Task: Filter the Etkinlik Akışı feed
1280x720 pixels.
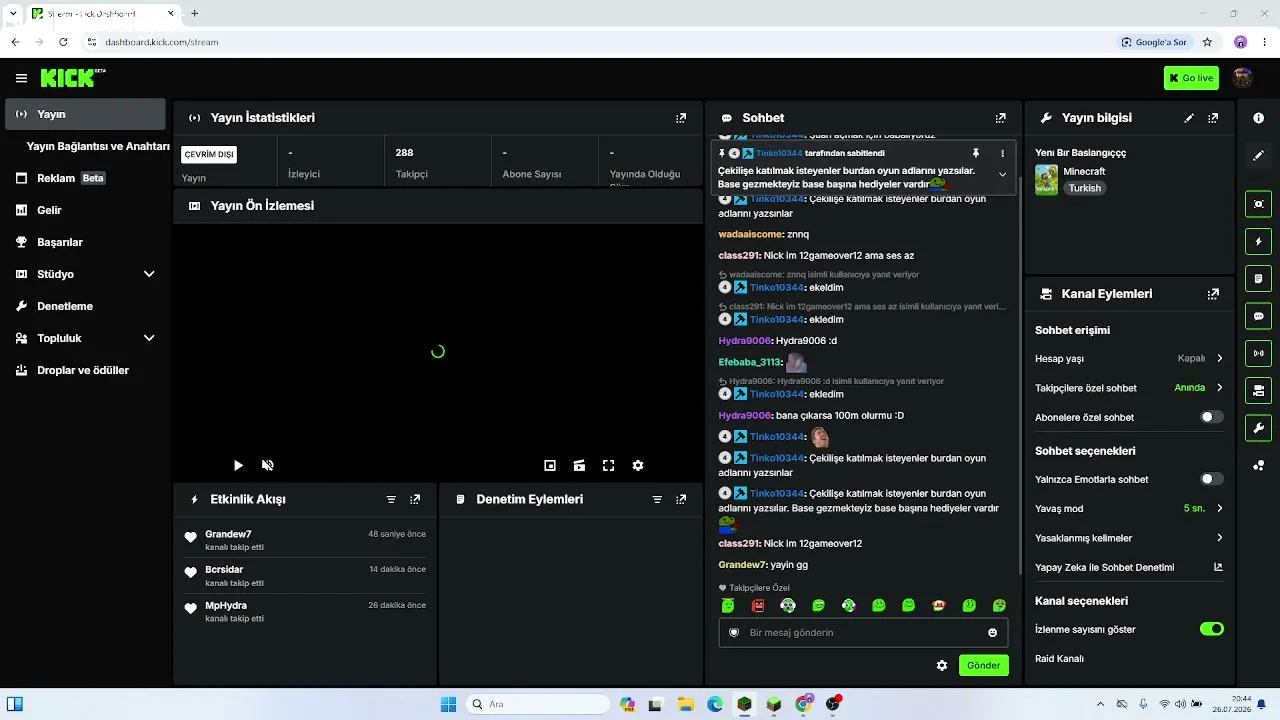Action: (x=391, y=499)
